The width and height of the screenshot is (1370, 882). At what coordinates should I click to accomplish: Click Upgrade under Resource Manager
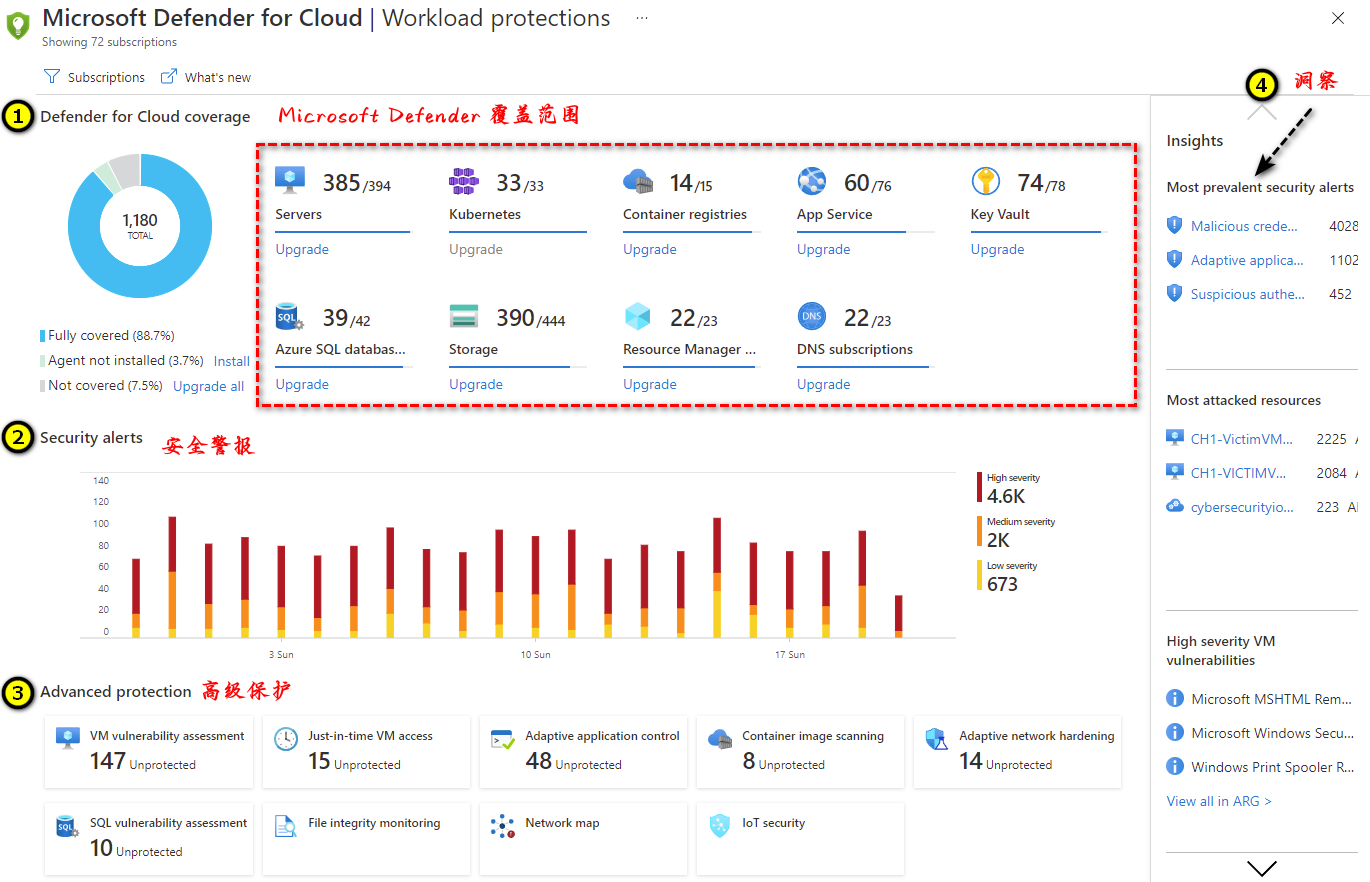pyautogui.click(x=650, y=384)
